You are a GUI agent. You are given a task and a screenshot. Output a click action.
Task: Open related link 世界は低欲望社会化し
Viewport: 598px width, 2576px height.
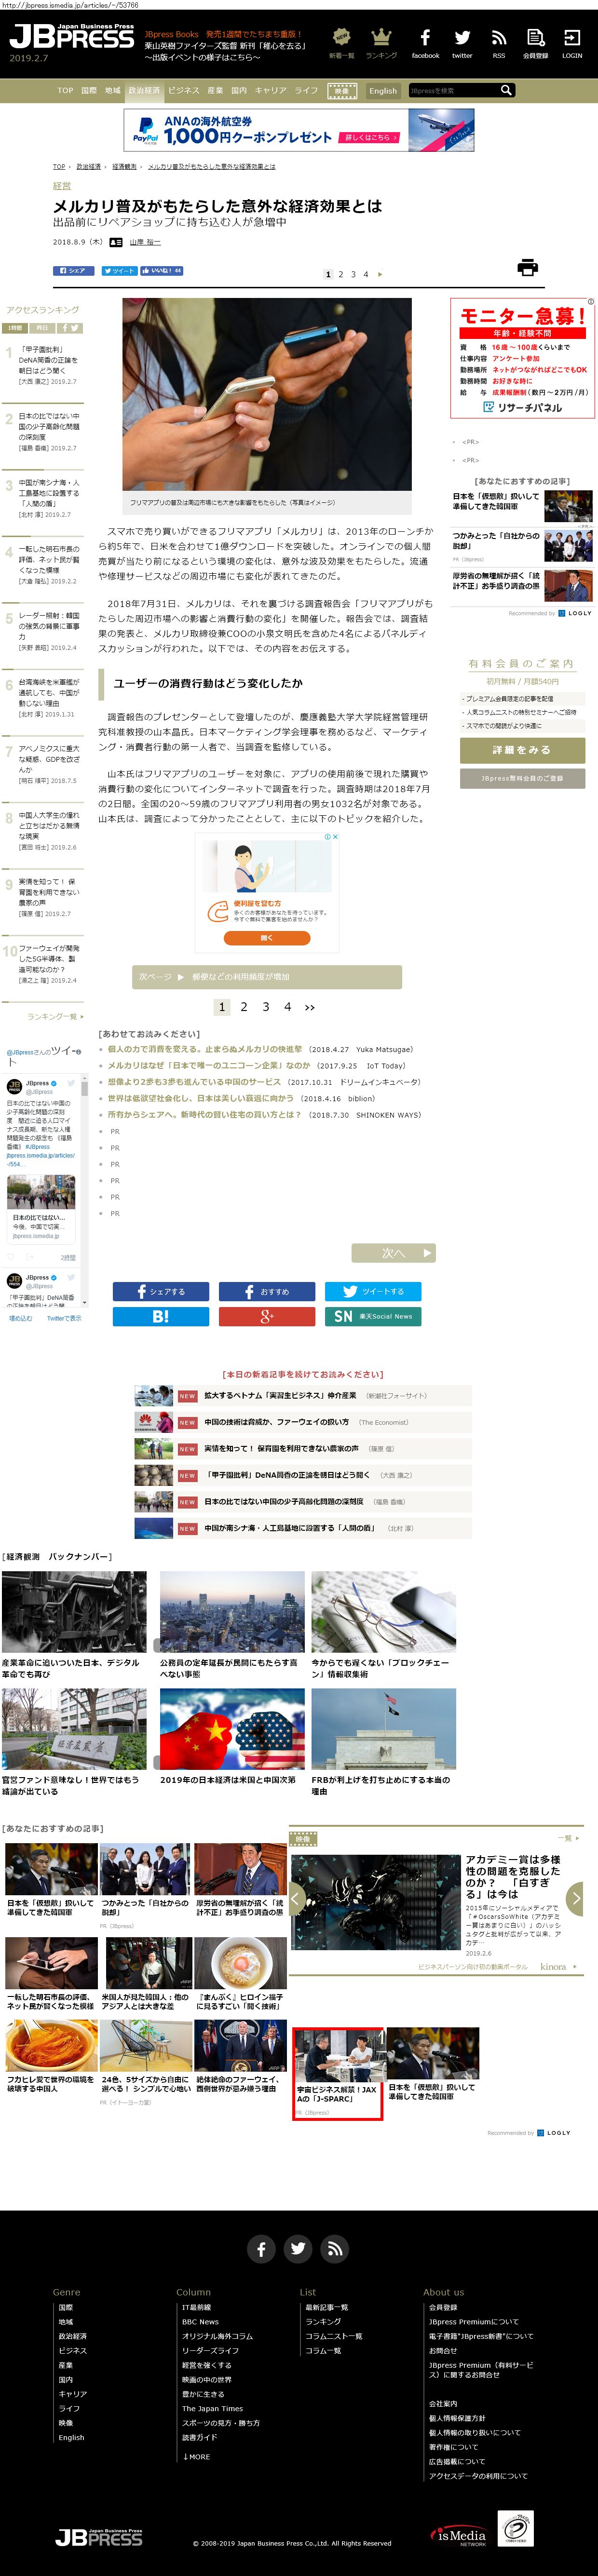(201, 1098)
